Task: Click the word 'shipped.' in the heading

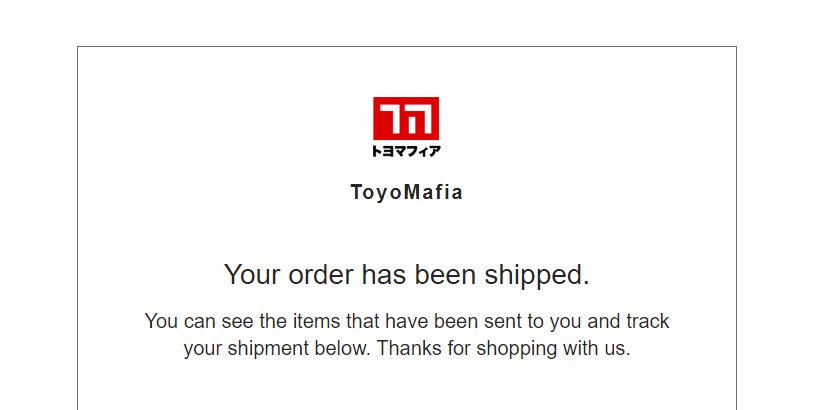Action: pyautogui.click(x=537, y=275)
